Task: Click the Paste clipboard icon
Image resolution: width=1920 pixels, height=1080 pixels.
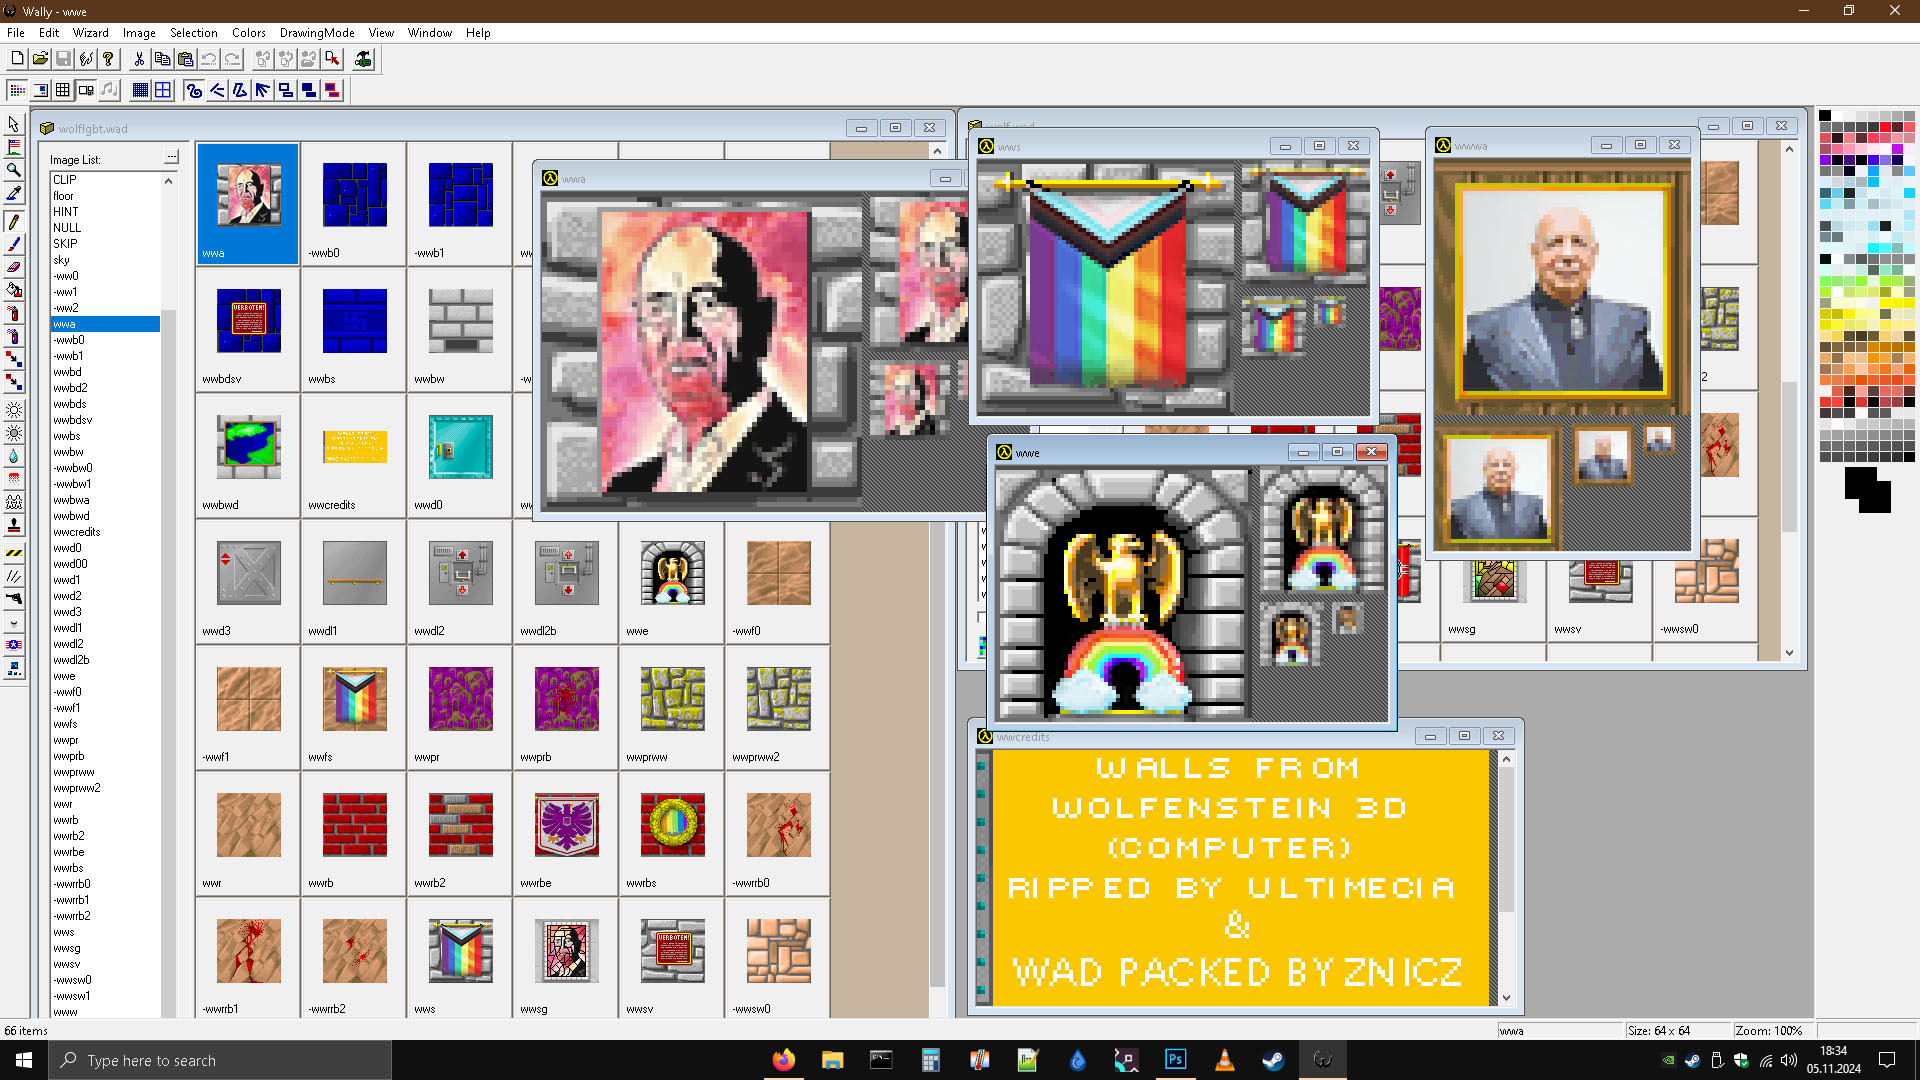Action: [x=185, y=59]
